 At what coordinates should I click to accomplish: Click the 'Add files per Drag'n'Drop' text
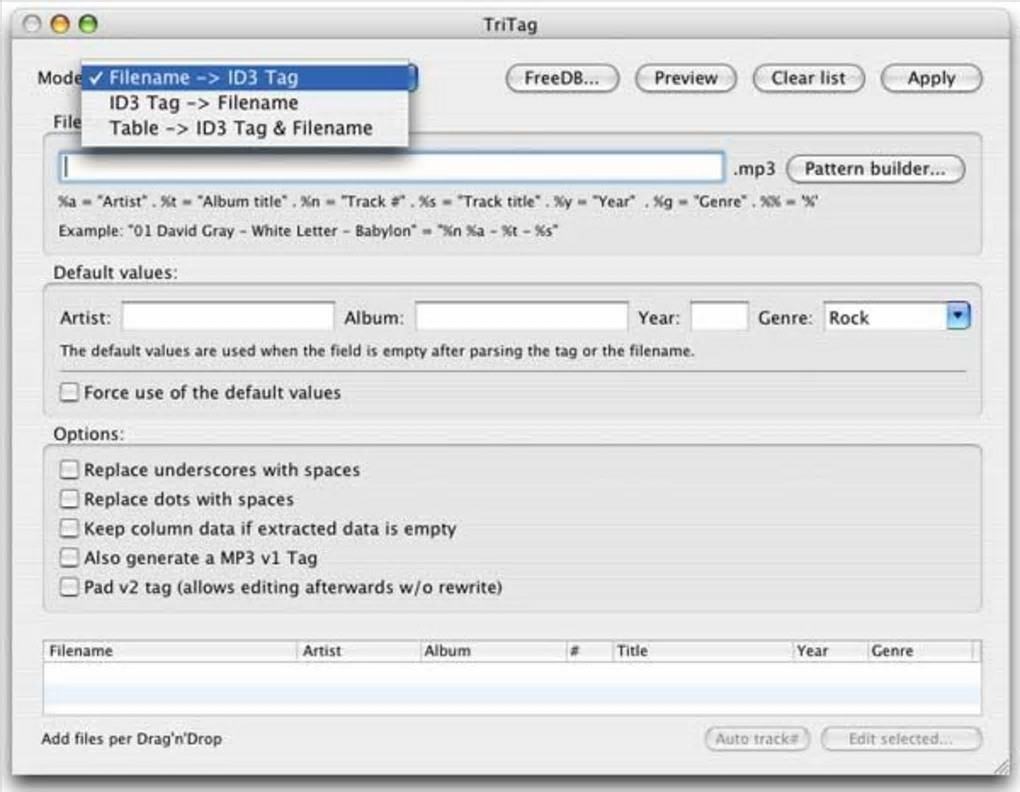(132, 739)
